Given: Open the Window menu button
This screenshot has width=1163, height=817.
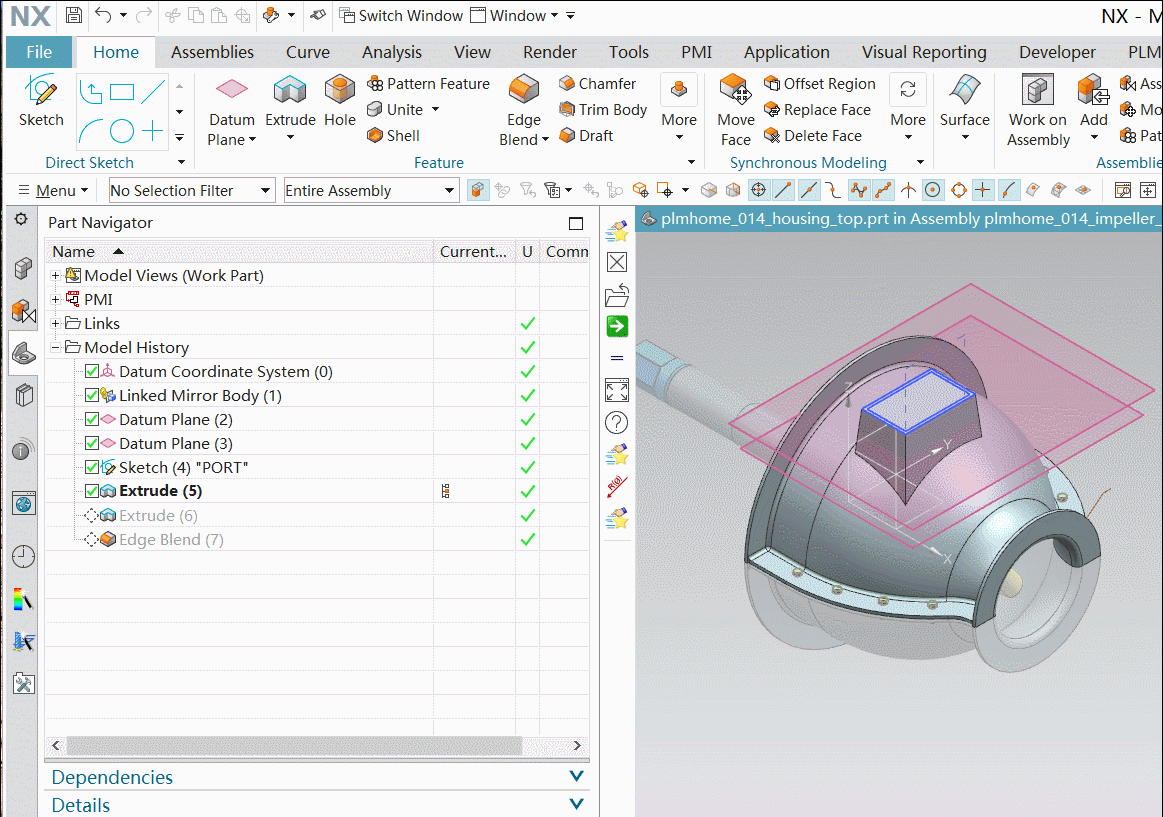Looking at the screenshot, I should coord(515,16).
